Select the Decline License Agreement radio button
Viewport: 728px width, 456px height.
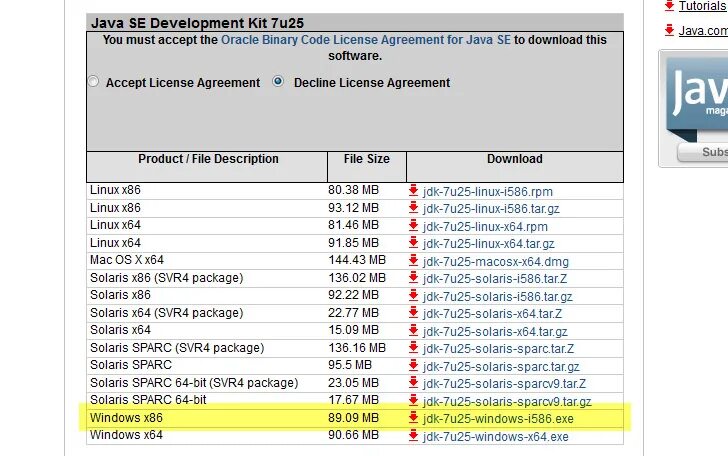pyautogui.click(x=278, y=81)
